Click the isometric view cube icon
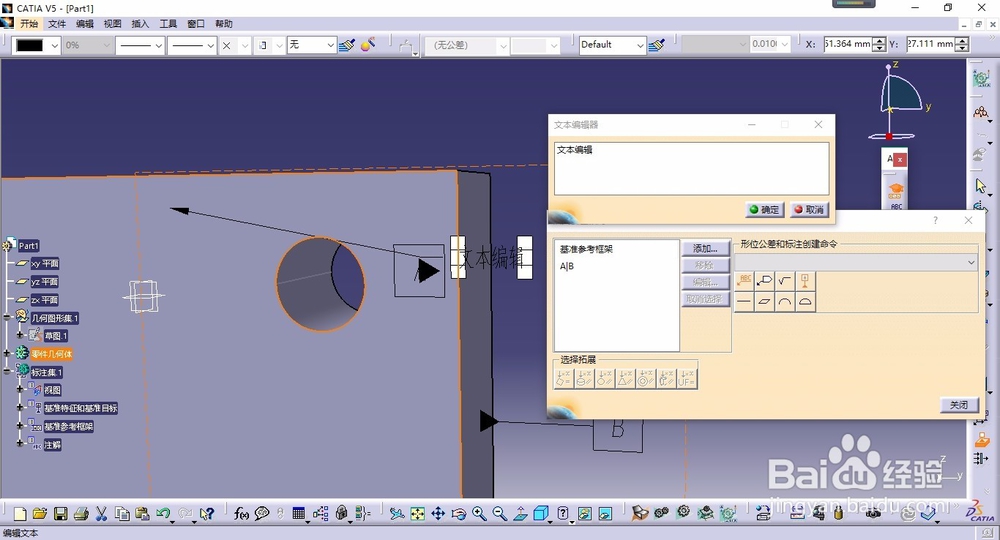Viewport: 1000px width, 540px height. (x=541, y=514)
